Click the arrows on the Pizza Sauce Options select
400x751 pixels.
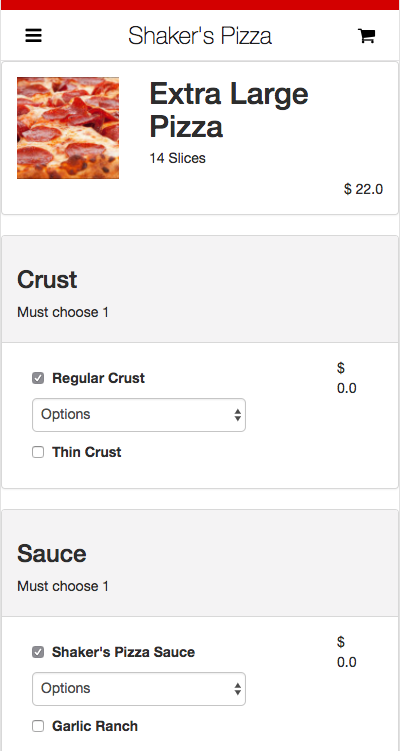pos(238,689)
